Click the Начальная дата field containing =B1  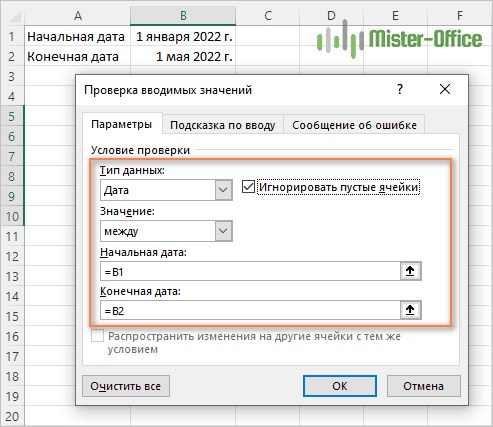(x=250, y=271)
